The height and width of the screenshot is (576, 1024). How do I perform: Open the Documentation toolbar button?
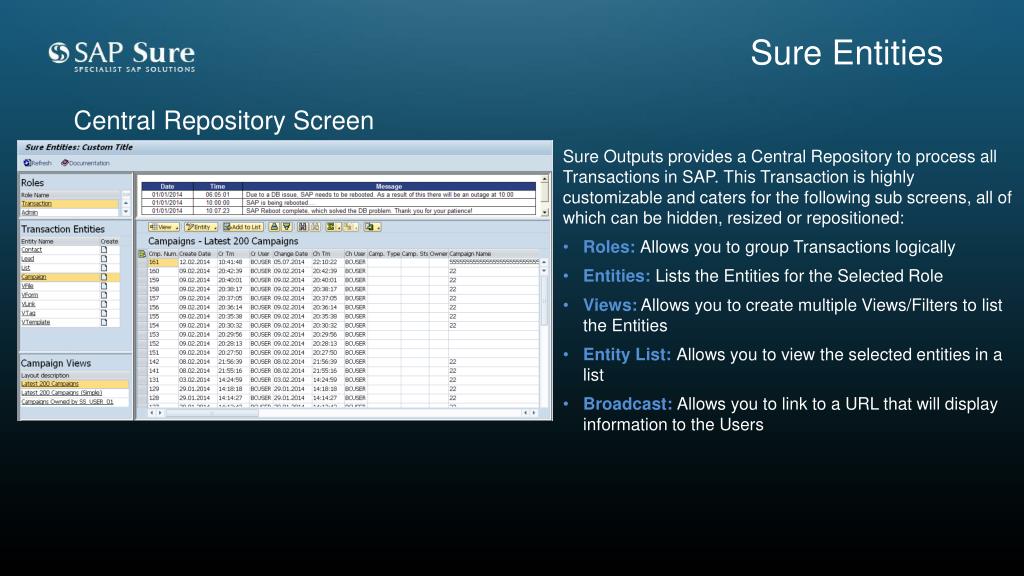85,163
